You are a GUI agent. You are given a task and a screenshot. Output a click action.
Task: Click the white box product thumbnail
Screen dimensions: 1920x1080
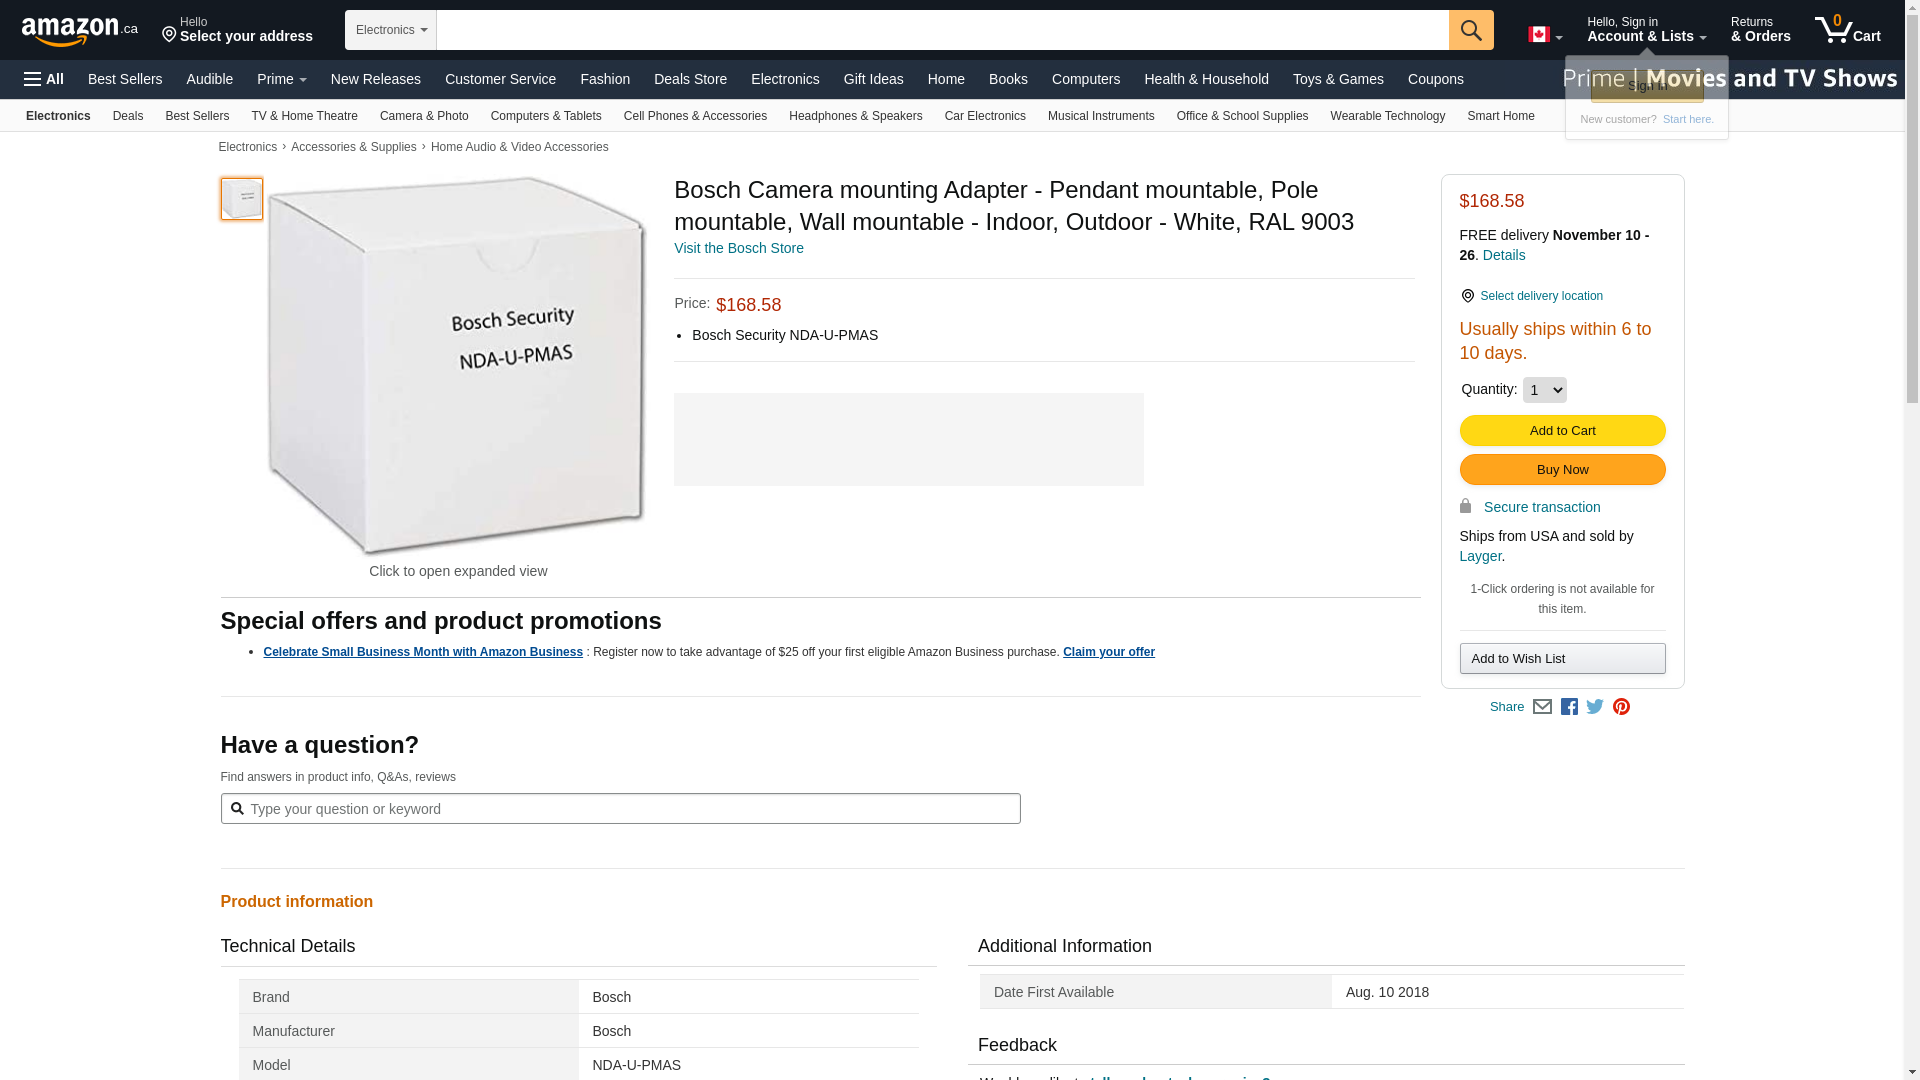pyautogui.click(x=242, y=199)
